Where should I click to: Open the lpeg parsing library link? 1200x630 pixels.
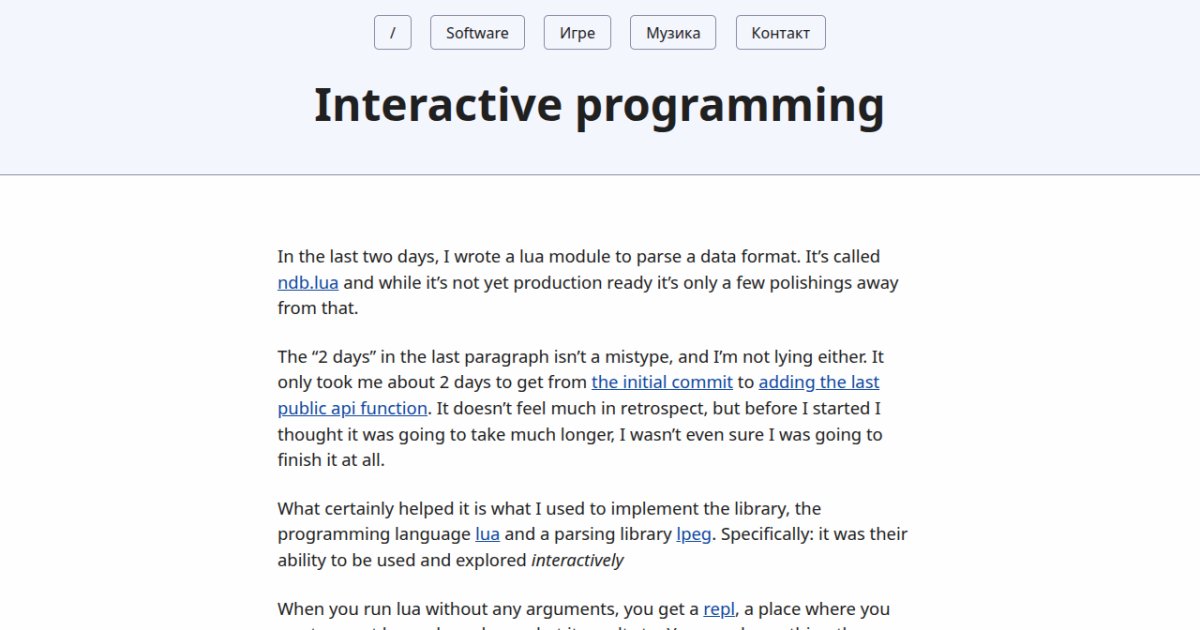pos(694,534)
